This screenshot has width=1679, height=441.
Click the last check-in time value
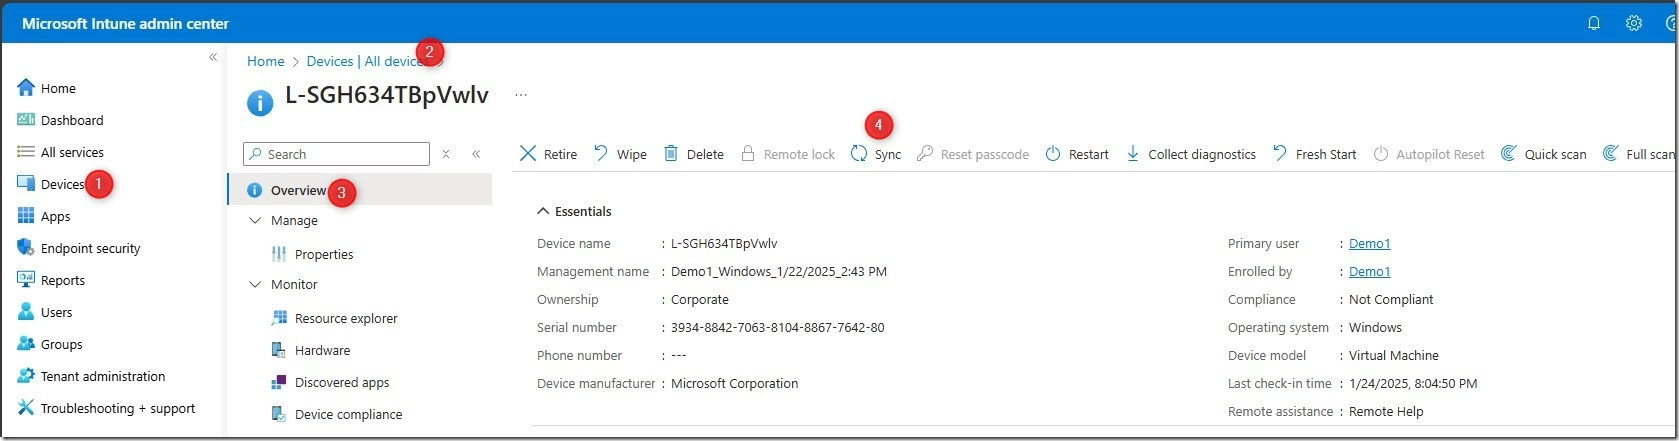click(1413, 383)
